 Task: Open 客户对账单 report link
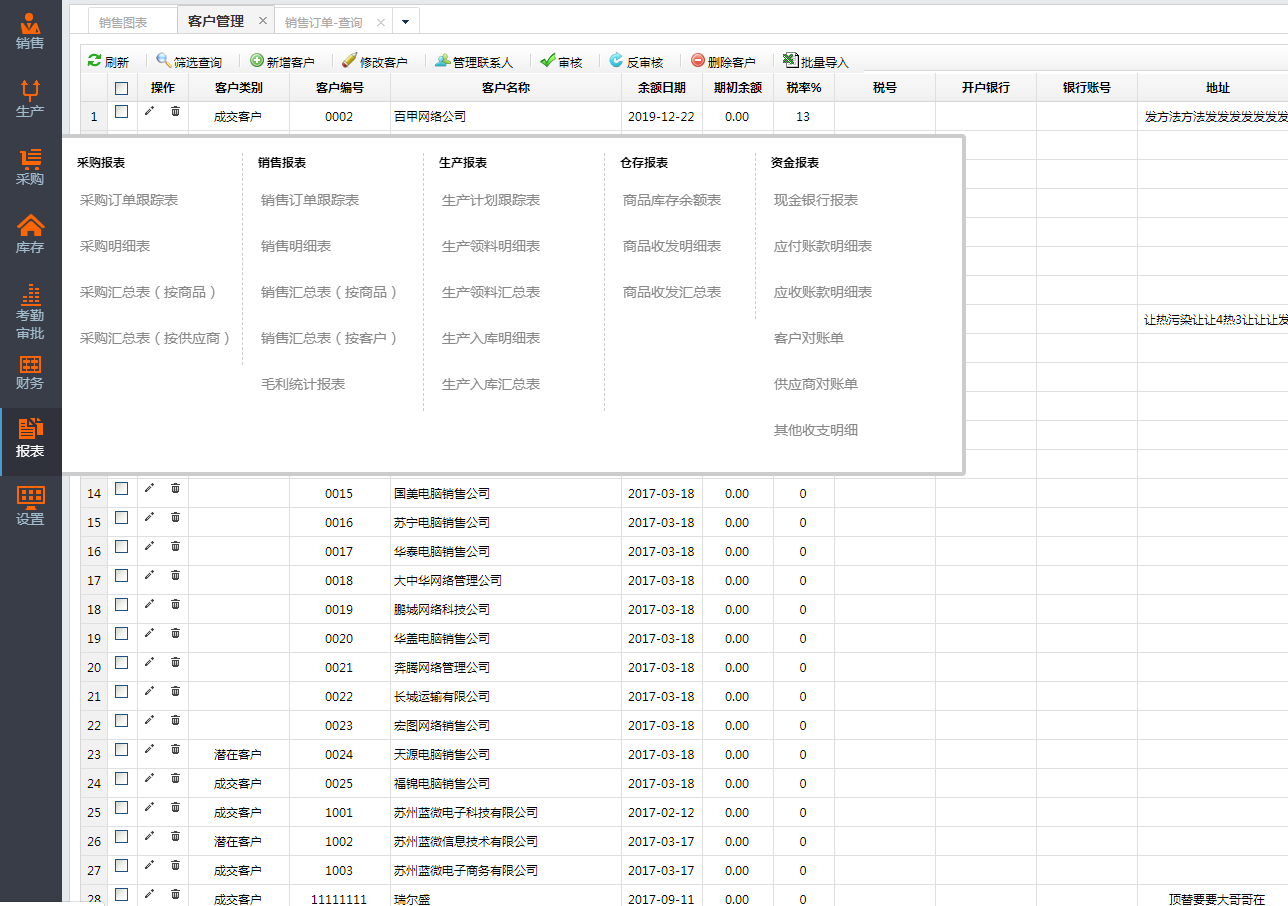[809, 338]
